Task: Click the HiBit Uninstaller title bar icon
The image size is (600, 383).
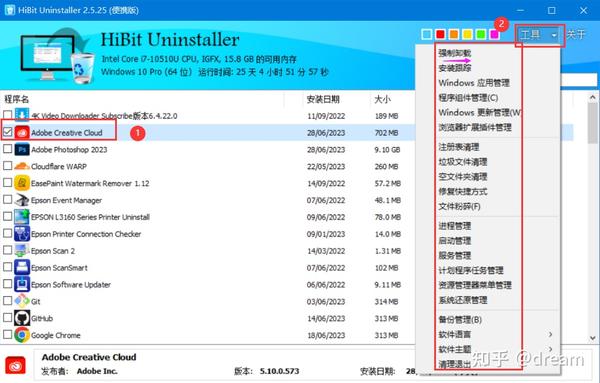Action: 10,10
